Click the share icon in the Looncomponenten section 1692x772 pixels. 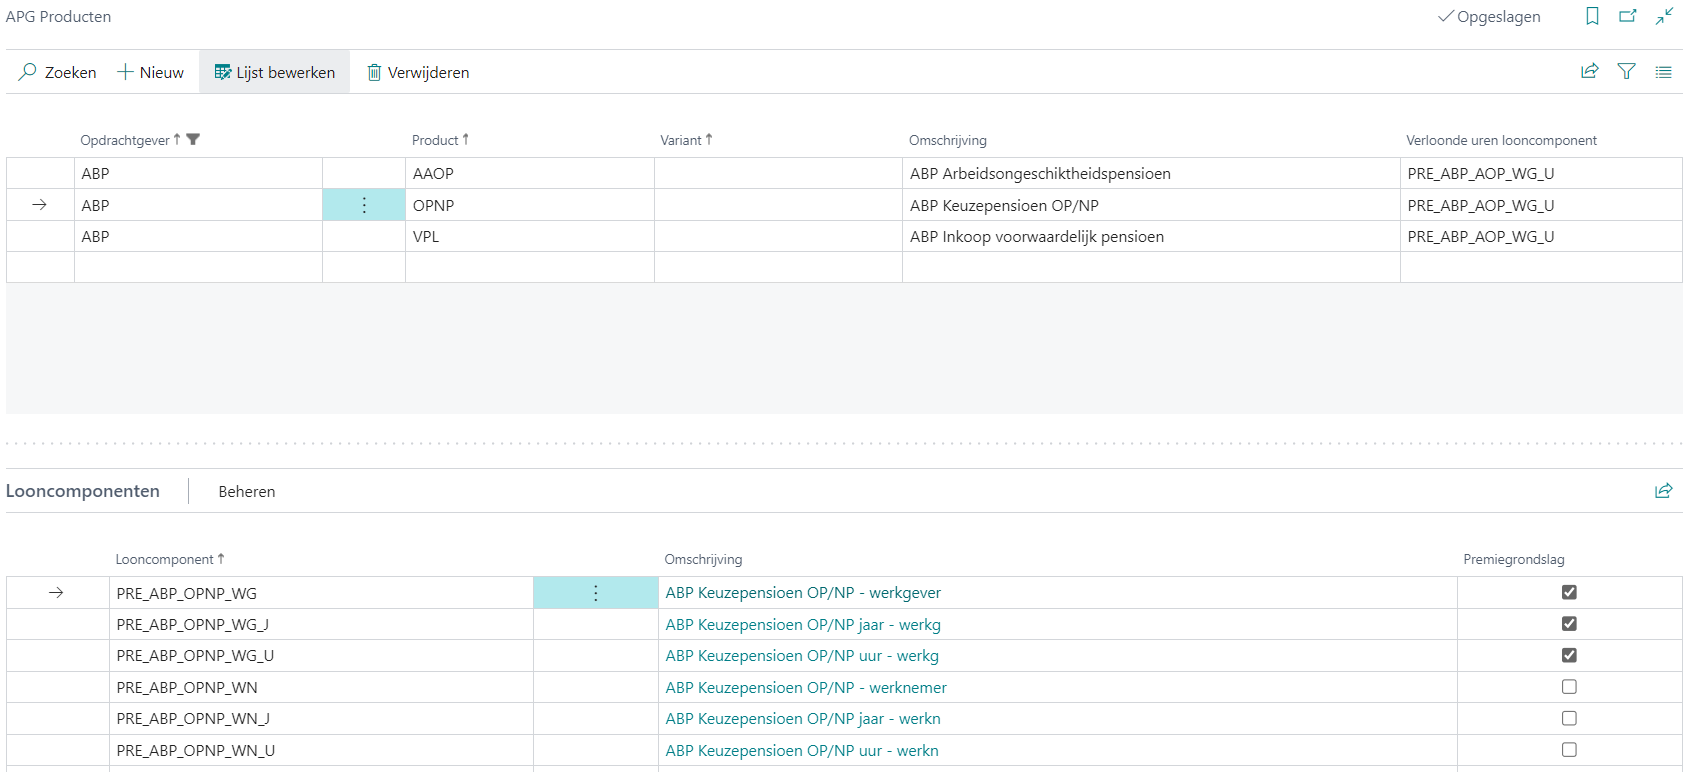pos(1663,491)
